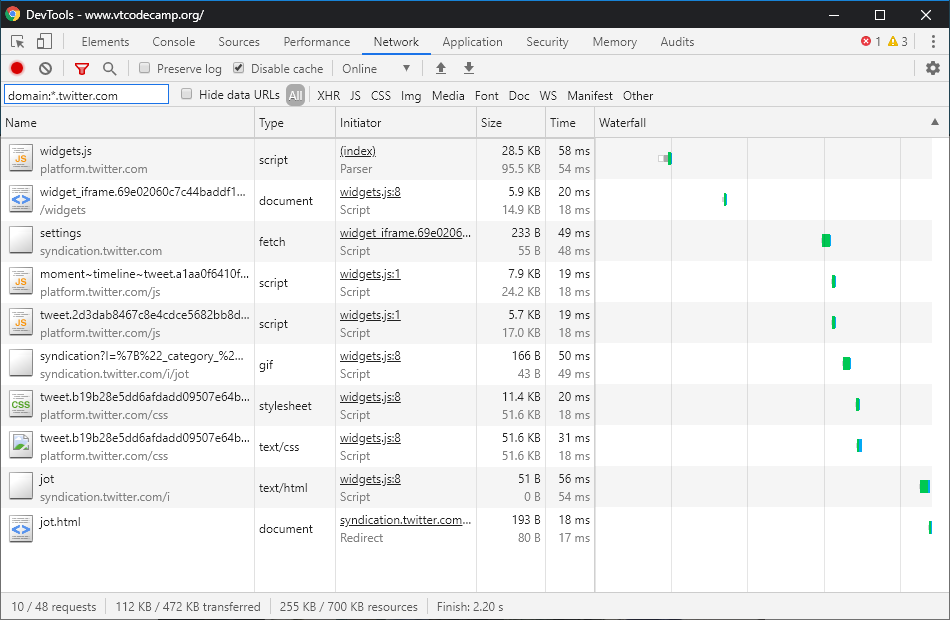Select the widget_iframe document icon
Screen dimensions: 950x620
tap(21, 199)
